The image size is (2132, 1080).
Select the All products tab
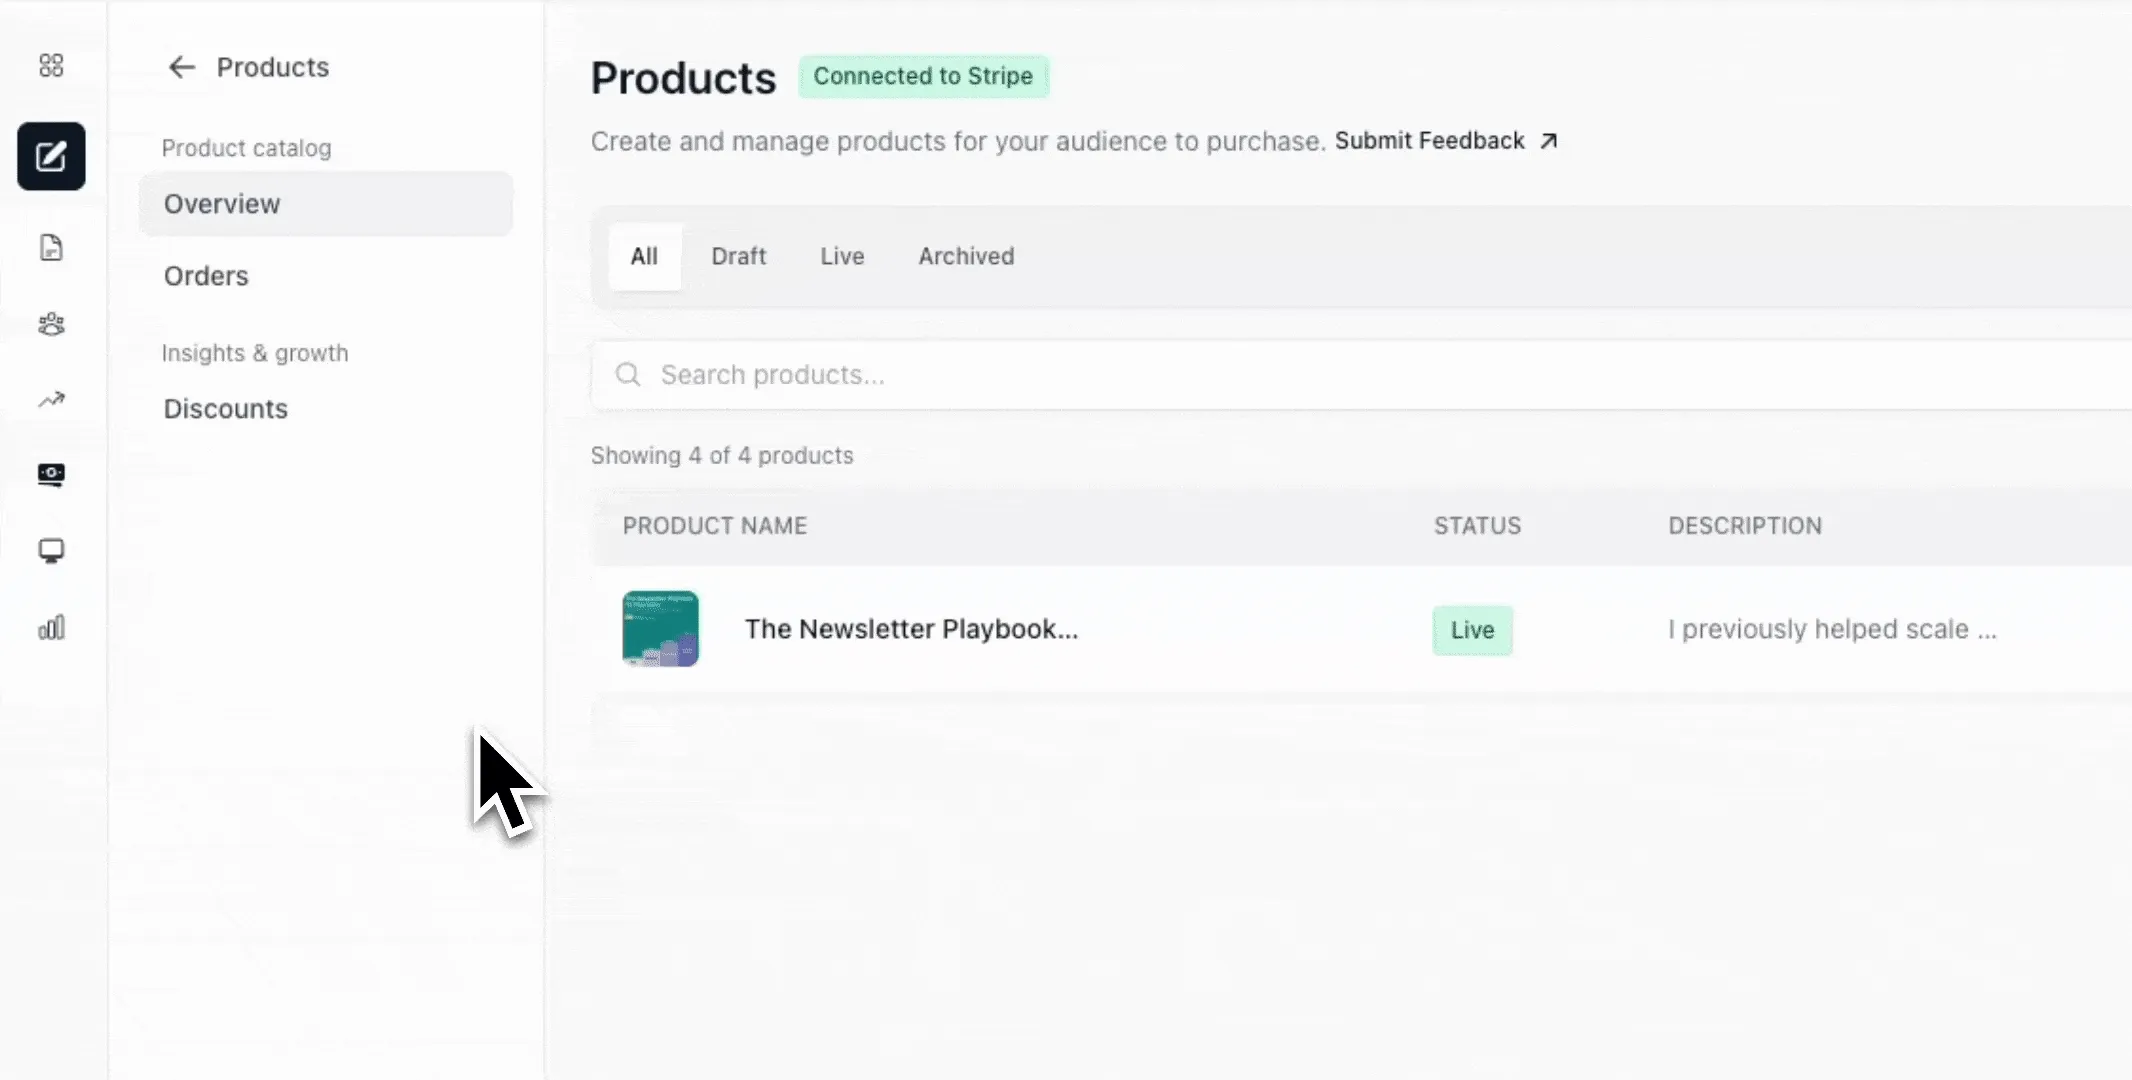click(x=644, y=257)
